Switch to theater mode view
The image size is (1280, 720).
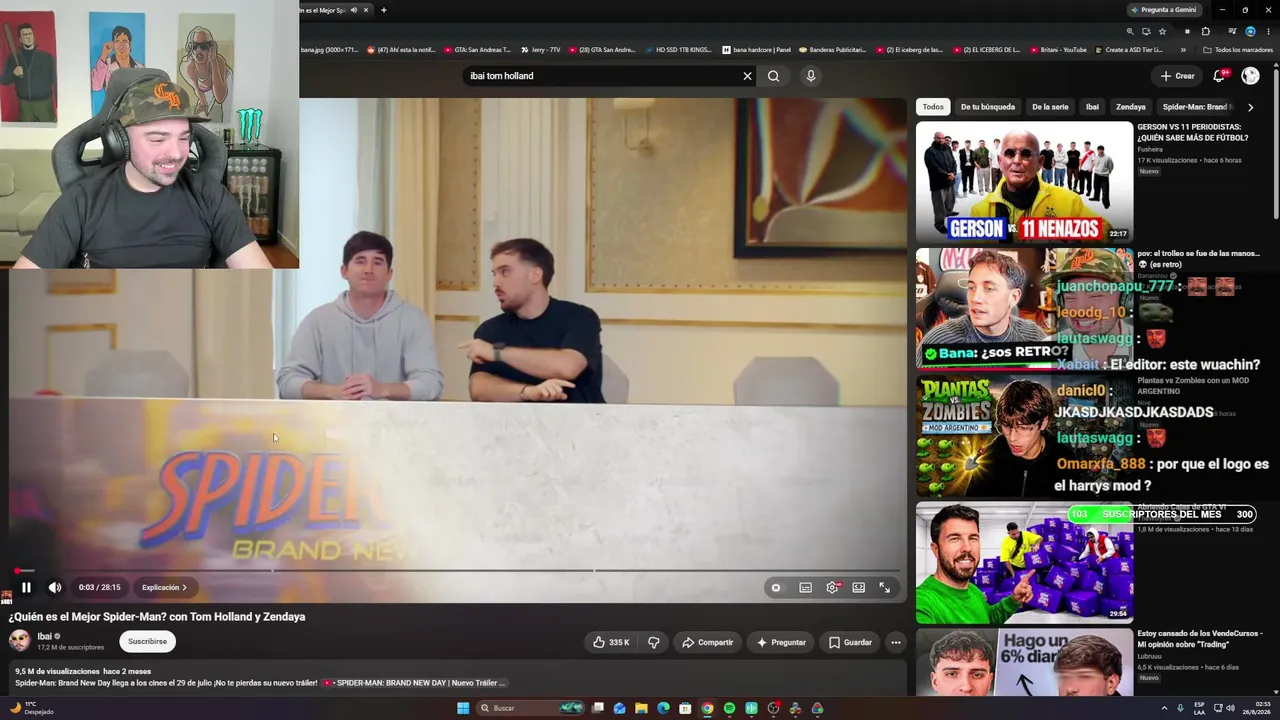pyautogui.click(x=858, y=588)
